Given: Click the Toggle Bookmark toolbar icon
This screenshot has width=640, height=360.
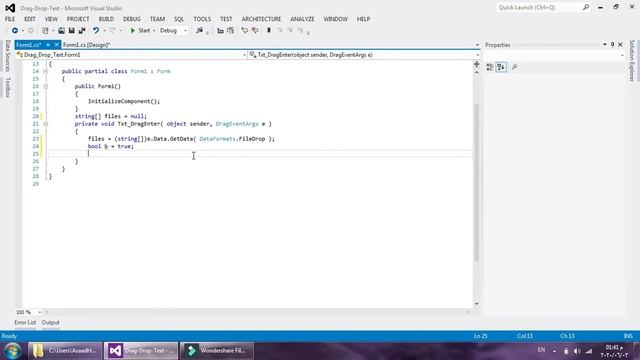Looking at the screenshot, I should [x=269, y=31].
